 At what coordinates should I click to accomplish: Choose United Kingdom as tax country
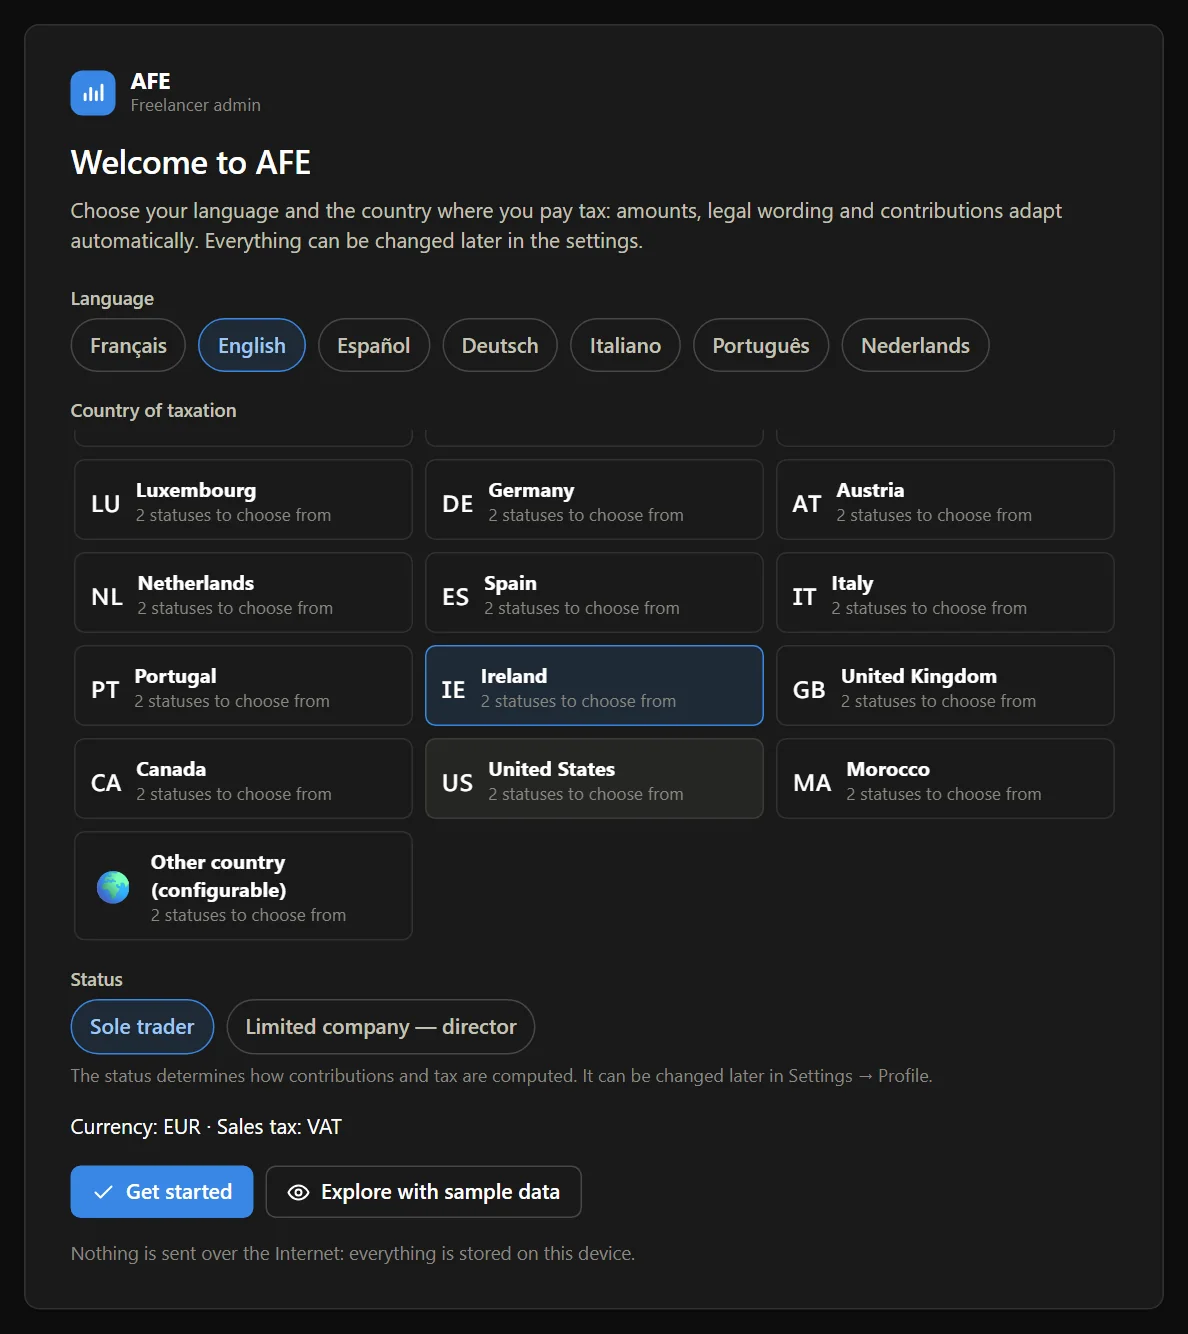pyautogui.click(x=945, y=686)
